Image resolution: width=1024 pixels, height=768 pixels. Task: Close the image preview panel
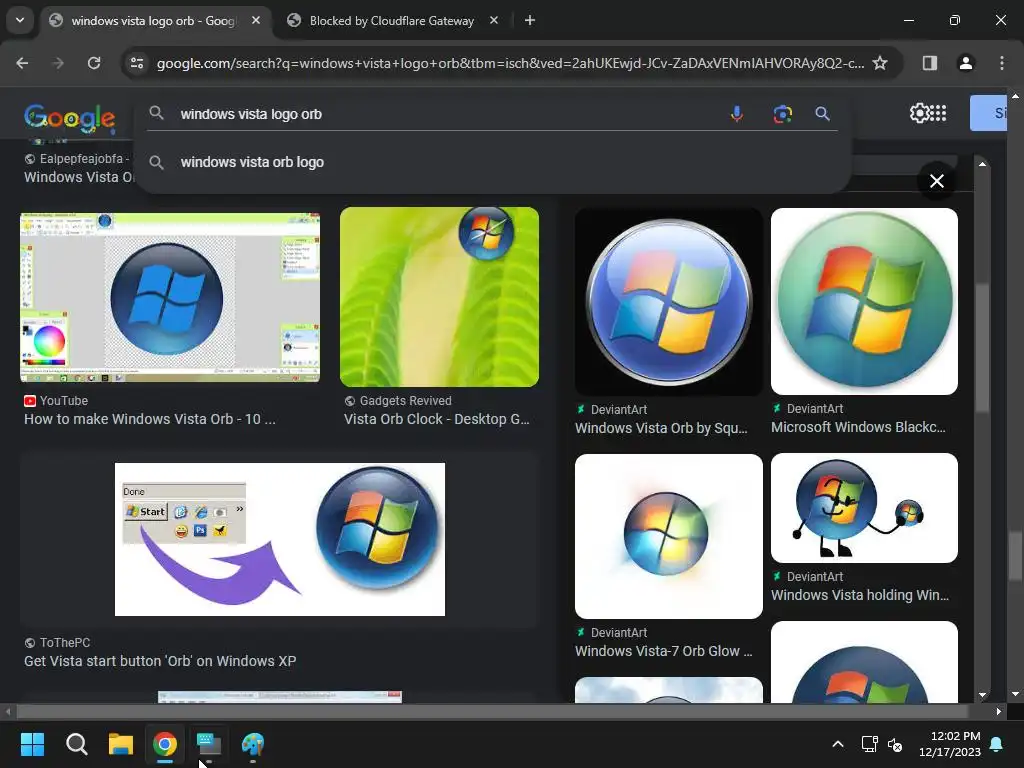click(936, 181)
